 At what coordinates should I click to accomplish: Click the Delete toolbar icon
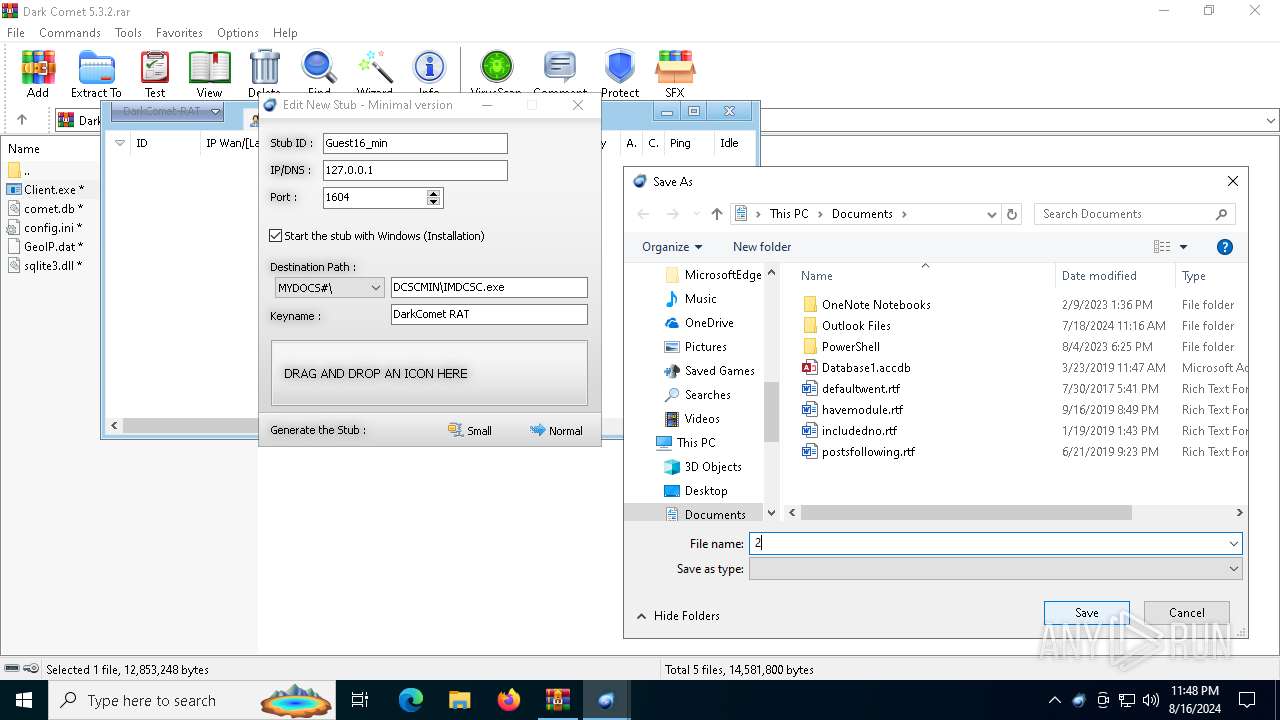pyautogui.click(x=264, y=74)
